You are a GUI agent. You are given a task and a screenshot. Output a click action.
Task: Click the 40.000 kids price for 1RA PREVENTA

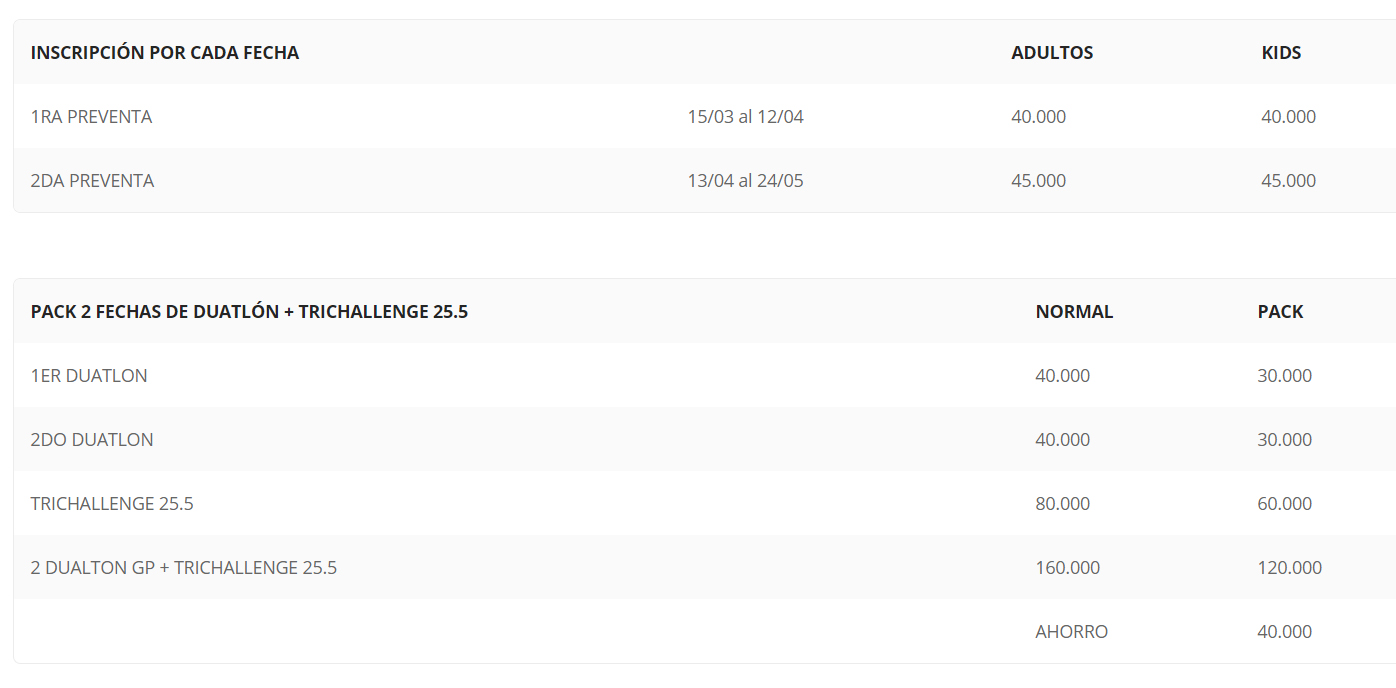click(1288, 117)
